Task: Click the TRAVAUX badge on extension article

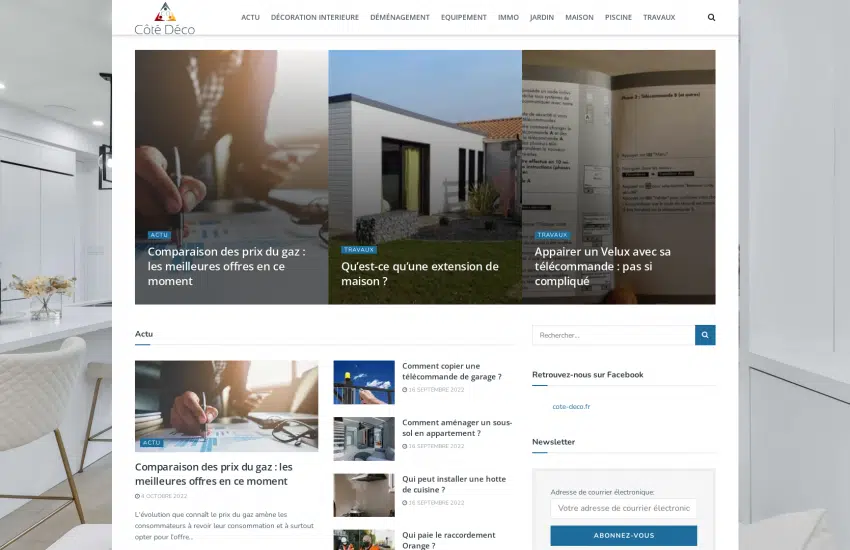Action: (359, 250)
